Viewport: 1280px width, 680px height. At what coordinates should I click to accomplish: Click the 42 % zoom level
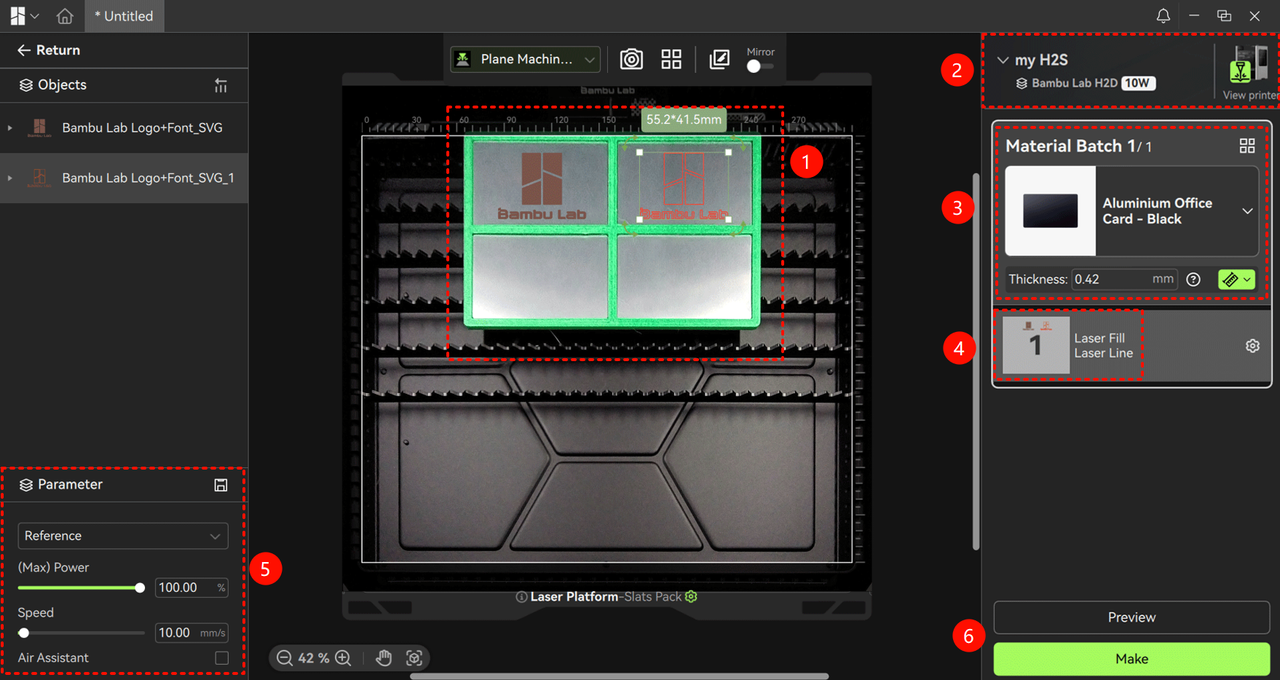pos(313,658)
